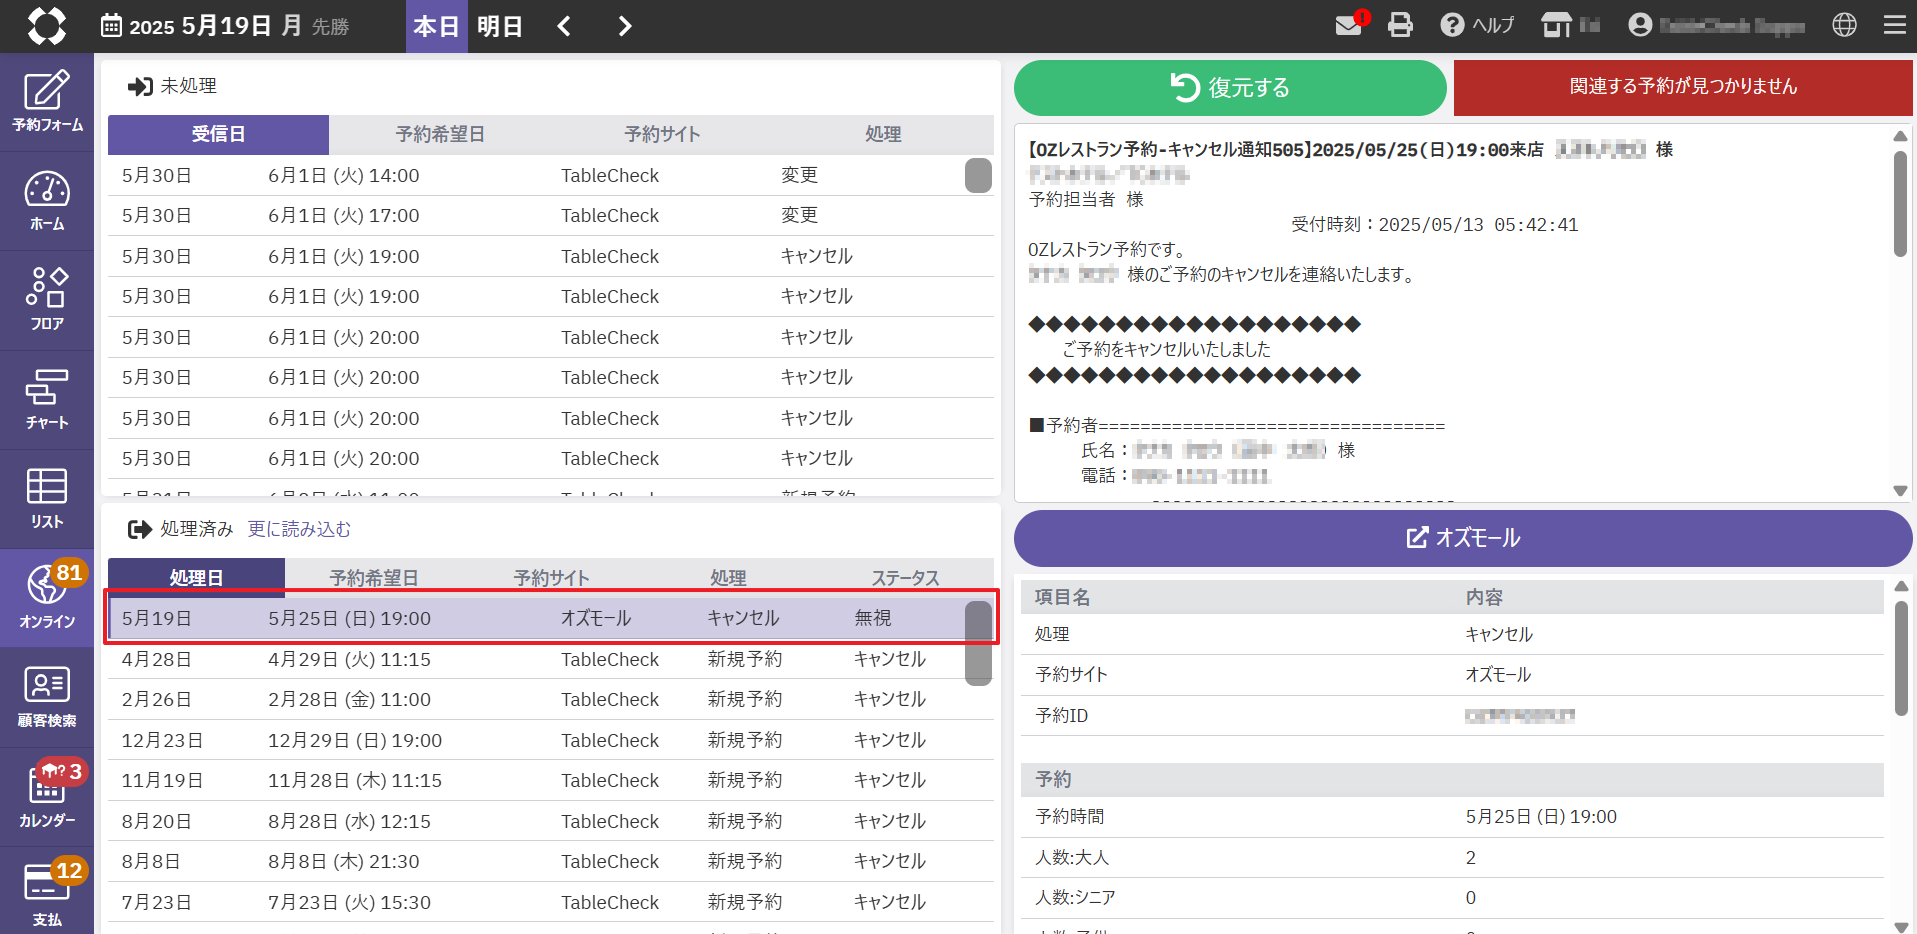Image resolution: width=1917 pixels, height=934 pixels.
Task: Open the オズモール external link button
Action: 1463,538
